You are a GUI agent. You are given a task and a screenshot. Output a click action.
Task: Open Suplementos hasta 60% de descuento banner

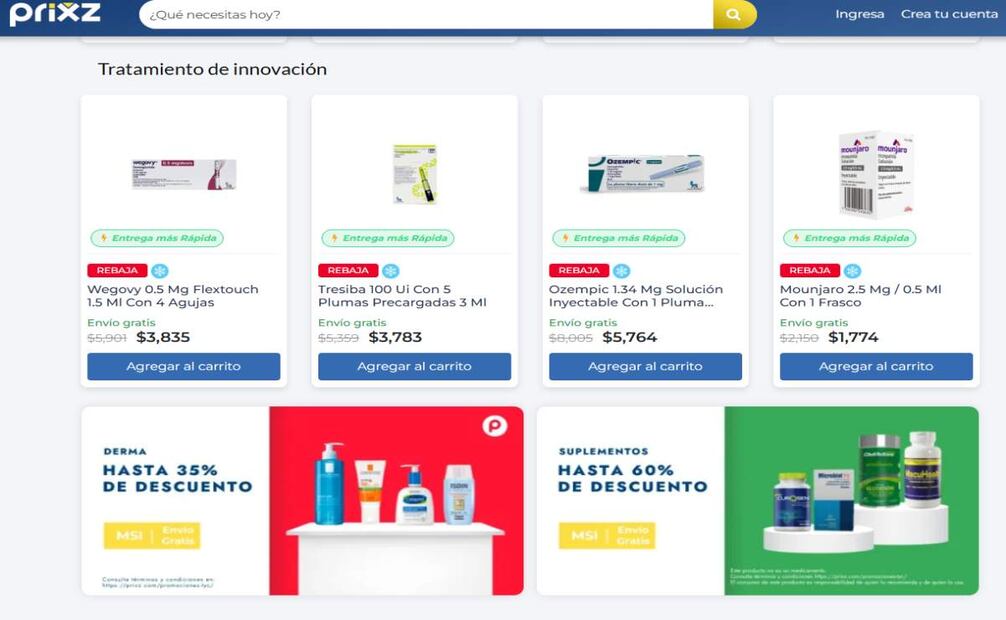click(x=758, y=501)
